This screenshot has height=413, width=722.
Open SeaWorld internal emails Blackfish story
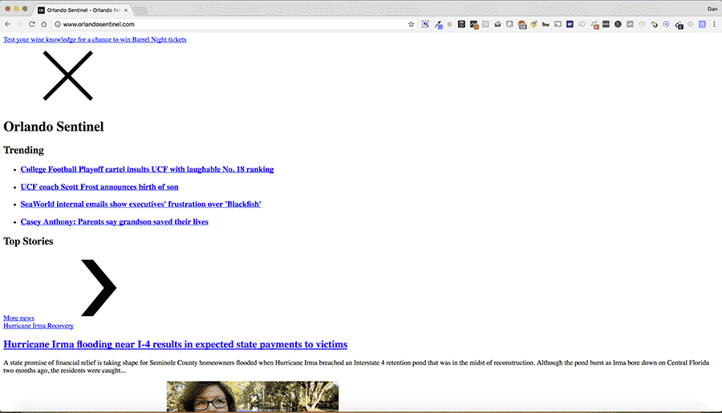(140, 204)
